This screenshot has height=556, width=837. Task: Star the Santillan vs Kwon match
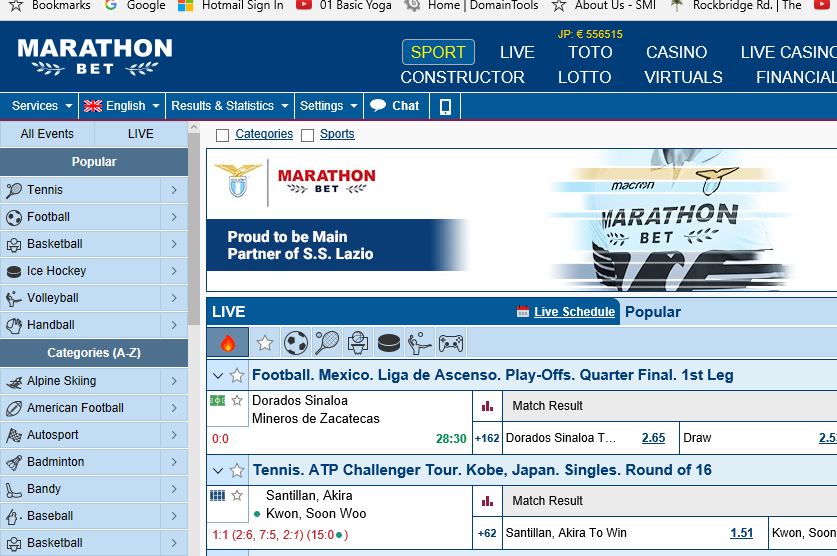[238, 496]
